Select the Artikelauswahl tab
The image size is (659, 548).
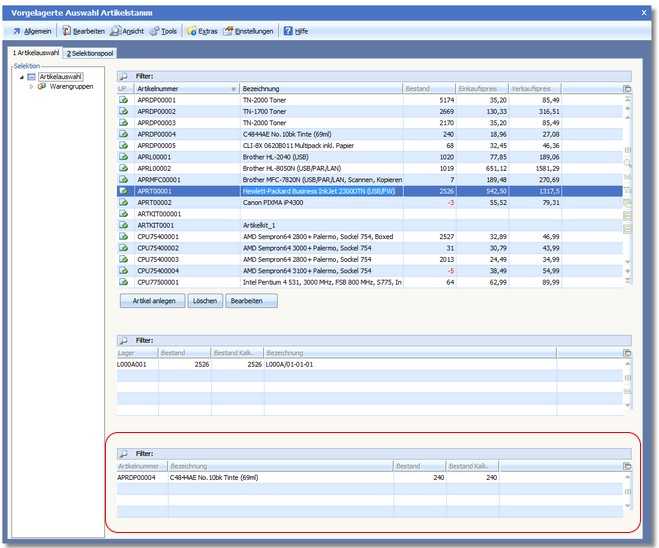click(35, 52)
